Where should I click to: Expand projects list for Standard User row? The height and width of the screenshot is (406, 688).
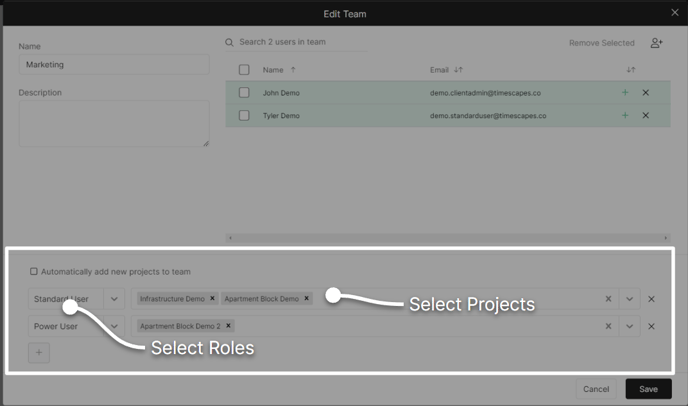pos(630,299)
